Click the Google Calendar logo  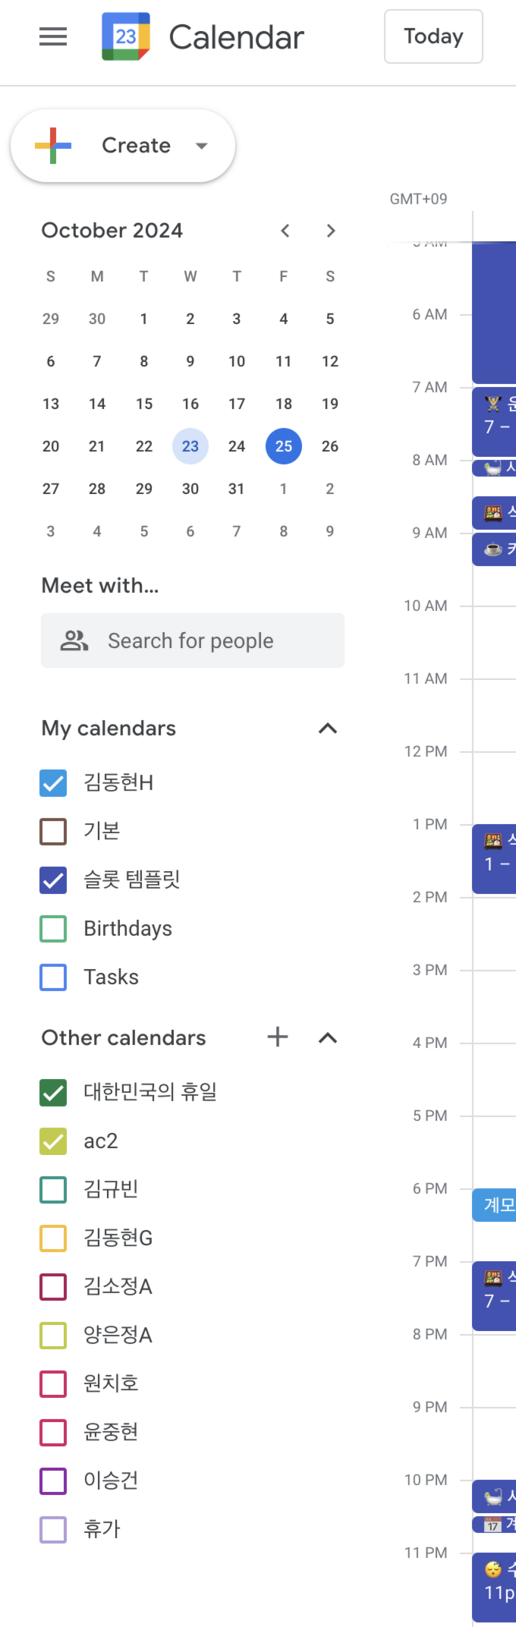click(126, 37)
